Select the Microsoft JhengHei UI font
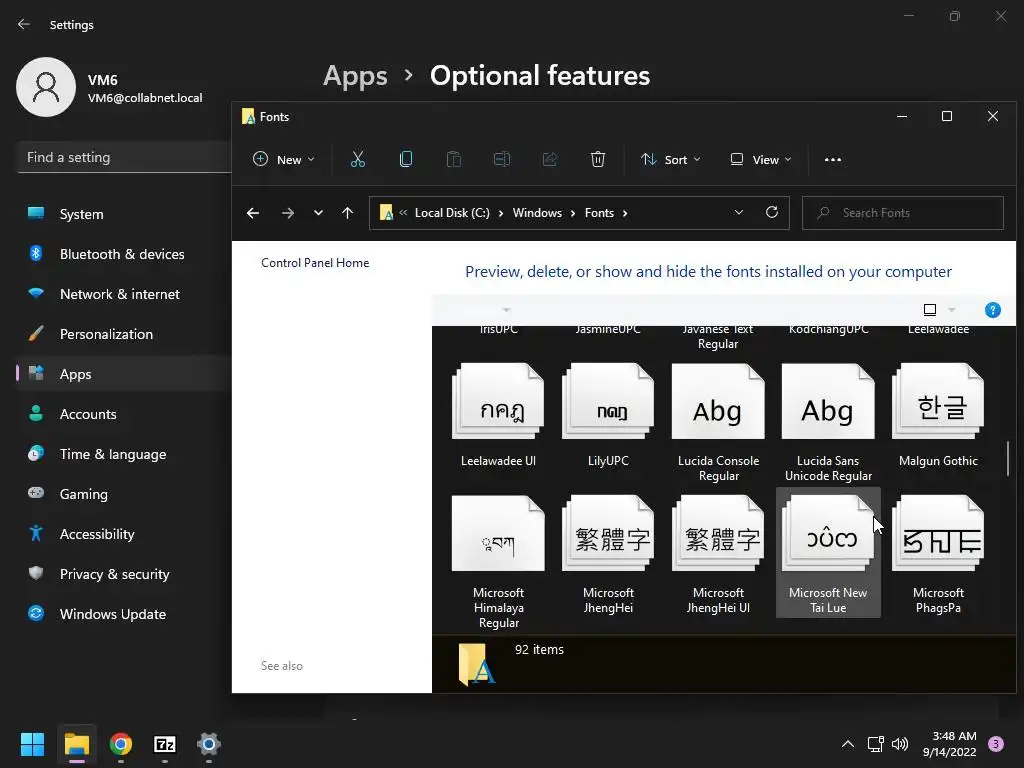The image size is (1024, 768). pos(718,555)
